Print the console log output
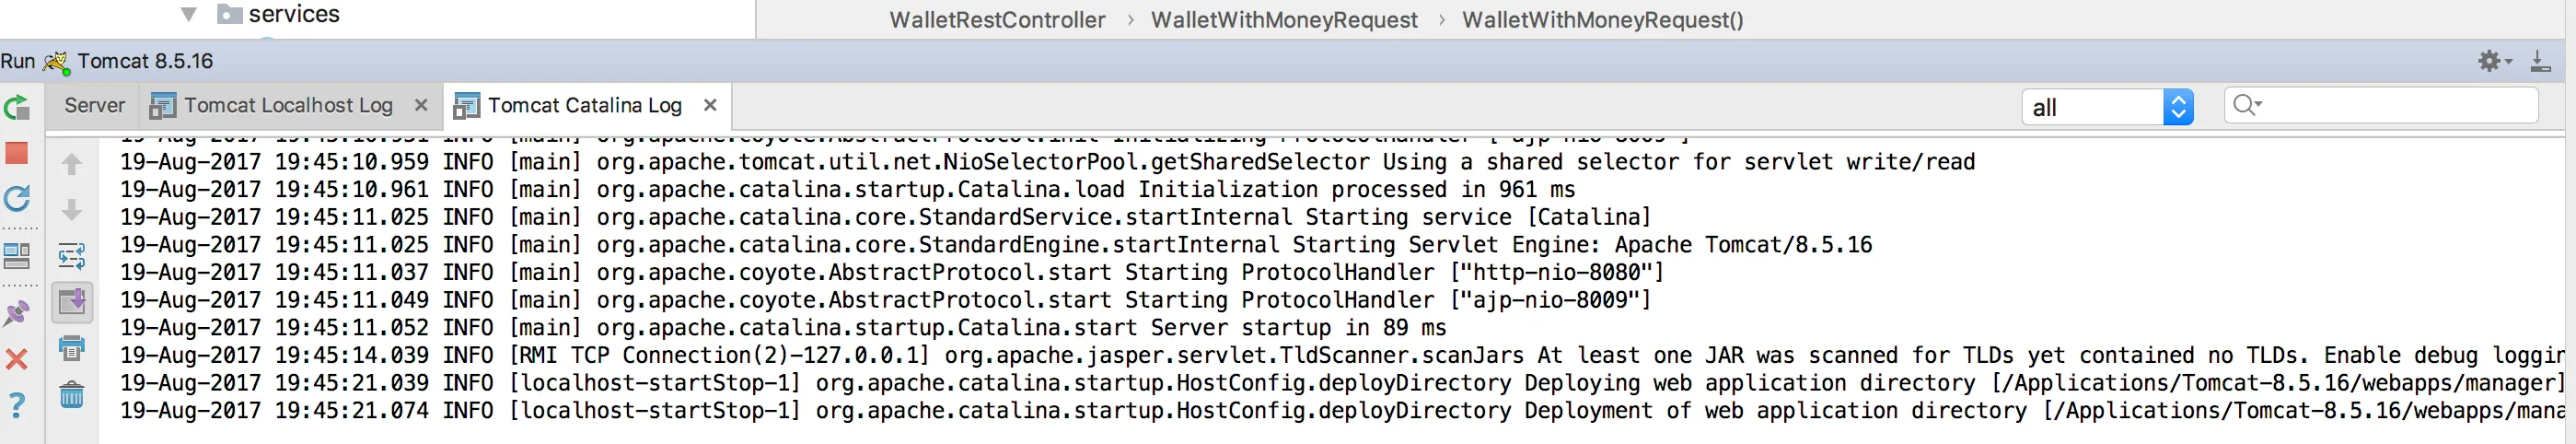 (72, 348)
